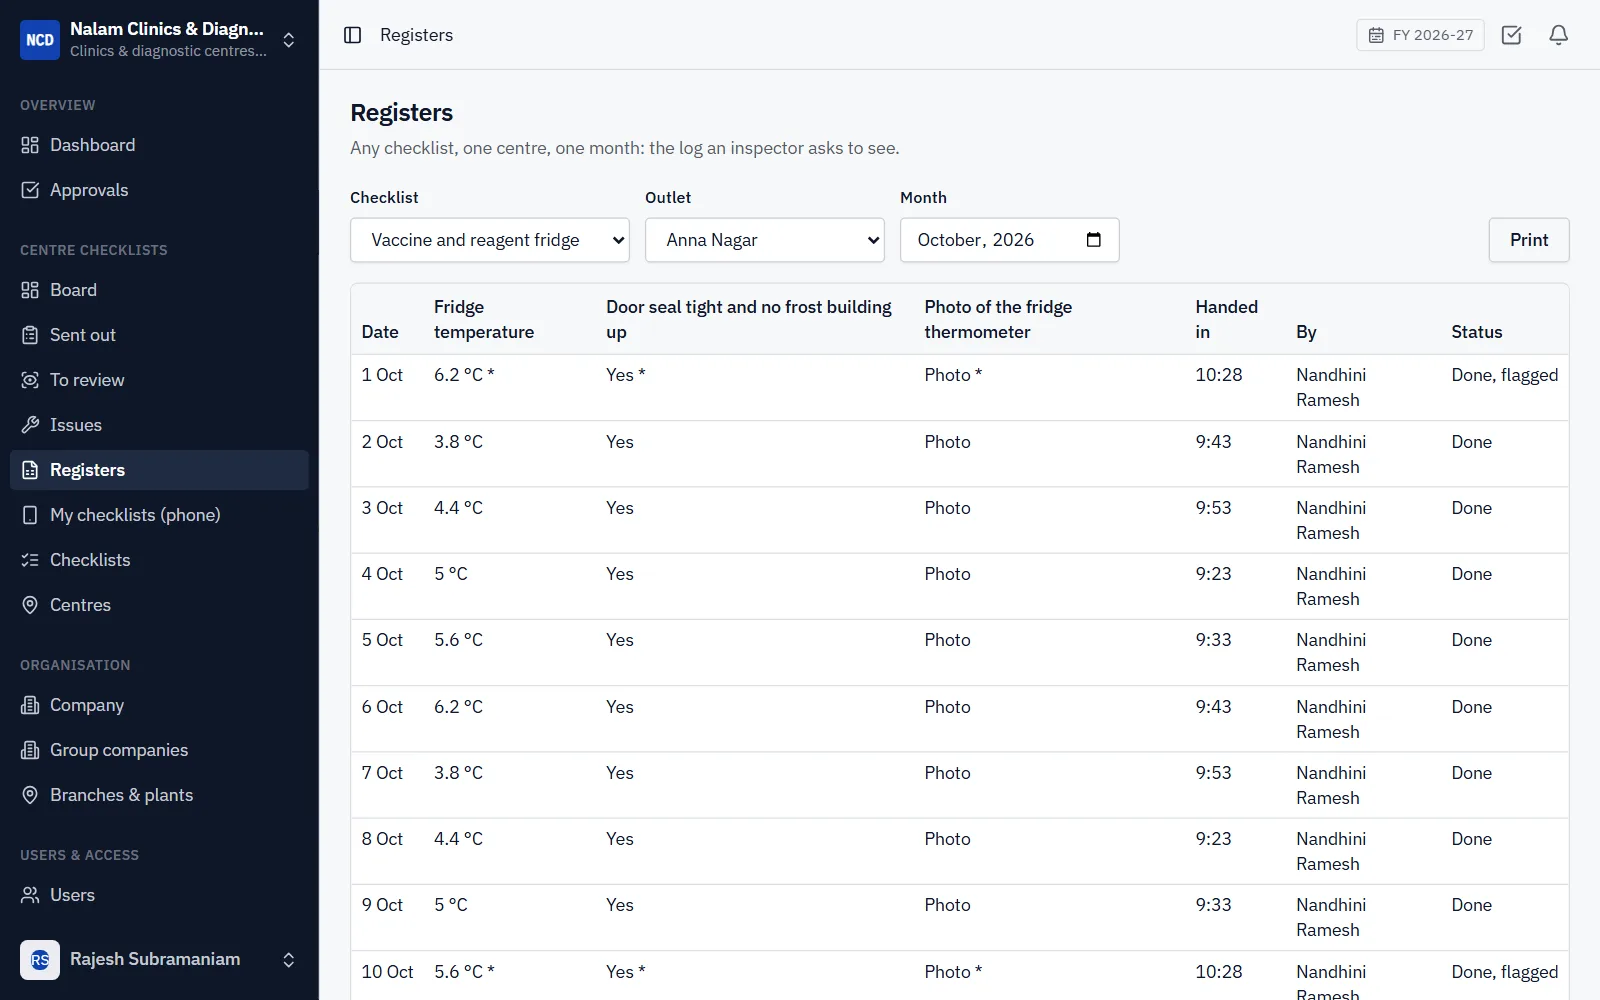Open the Outlet dropdown showing Anna Nagar
The width and height of the screenshot is (1600, 1000).
765,240
